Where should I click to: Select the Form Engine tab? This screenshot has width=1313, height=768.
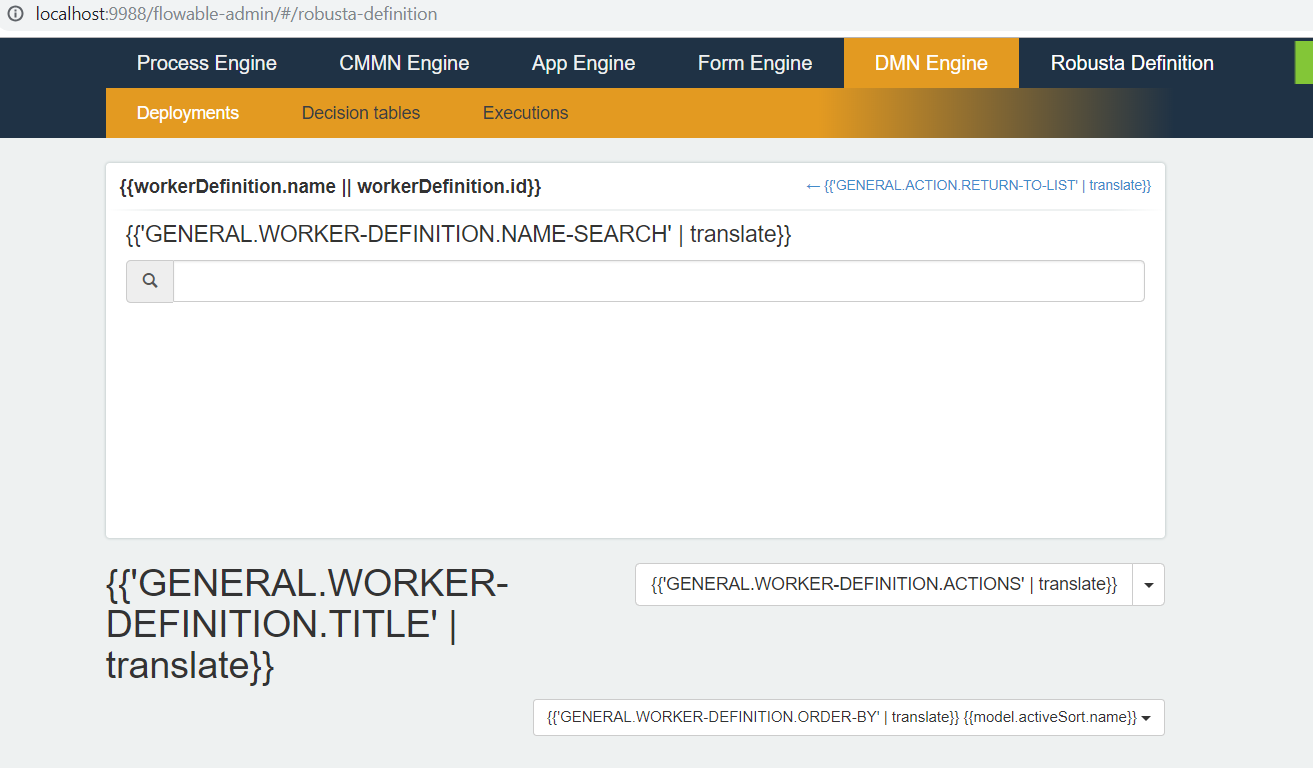point(755,63)
